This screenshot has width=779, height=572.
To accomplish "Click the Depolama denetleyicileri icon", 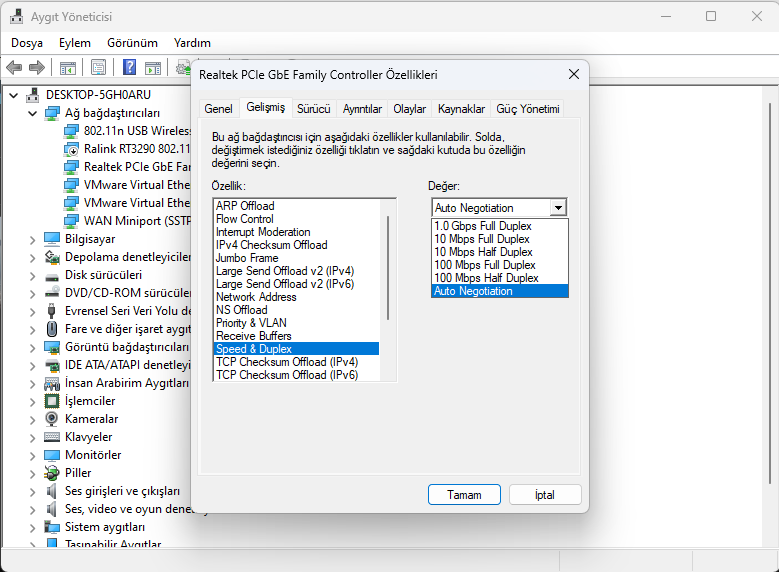I will 52,257.
